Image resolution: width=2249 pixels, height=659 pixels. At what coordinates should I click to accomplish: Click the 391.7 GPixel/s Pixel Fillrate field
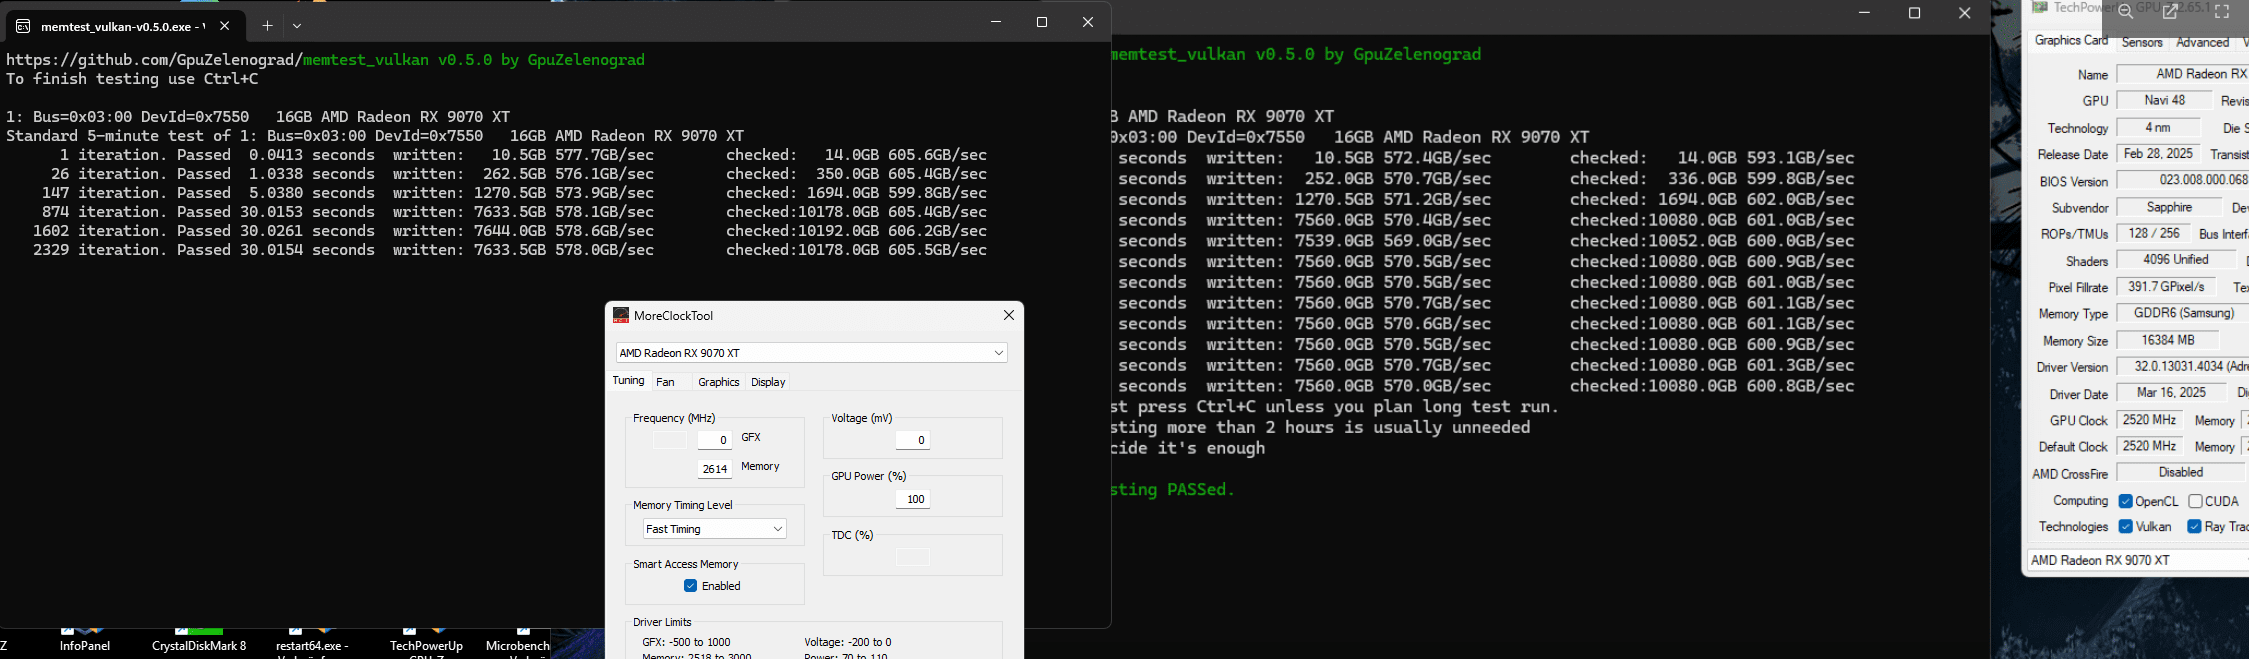2165,287
